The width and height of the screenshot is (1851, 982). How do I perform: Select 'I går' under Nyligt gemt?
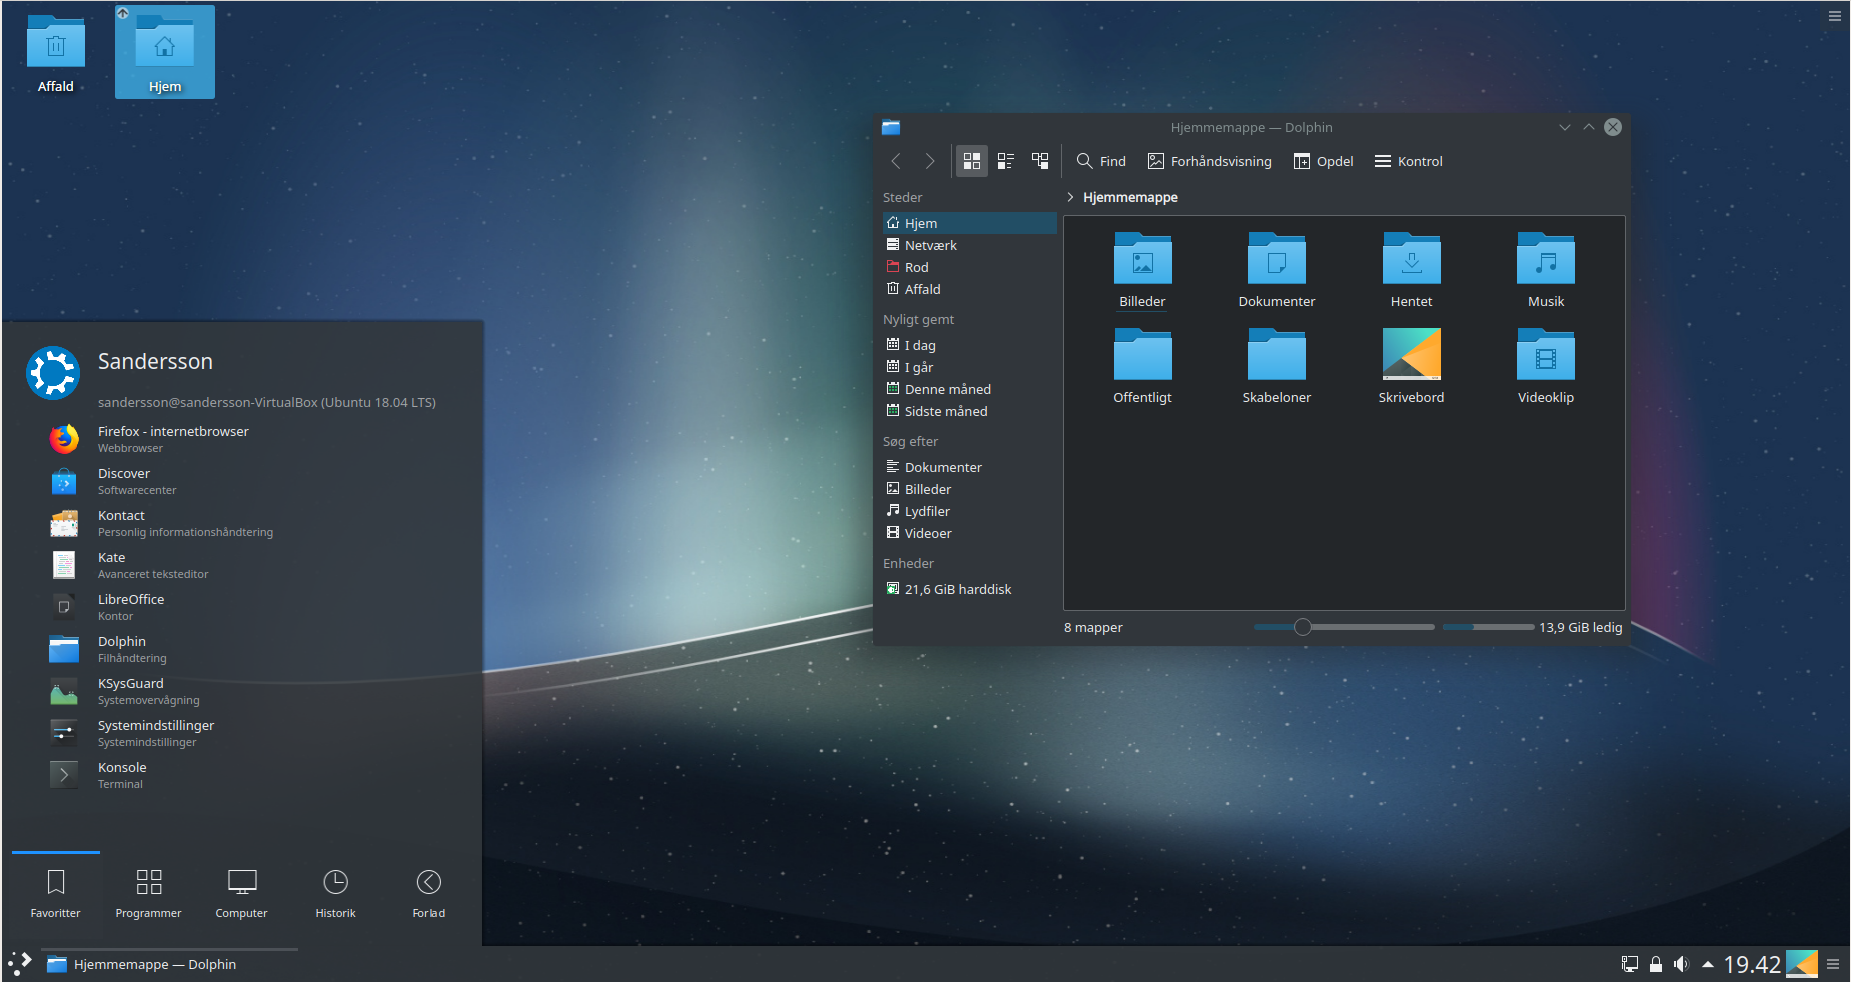tap(968, 367)
